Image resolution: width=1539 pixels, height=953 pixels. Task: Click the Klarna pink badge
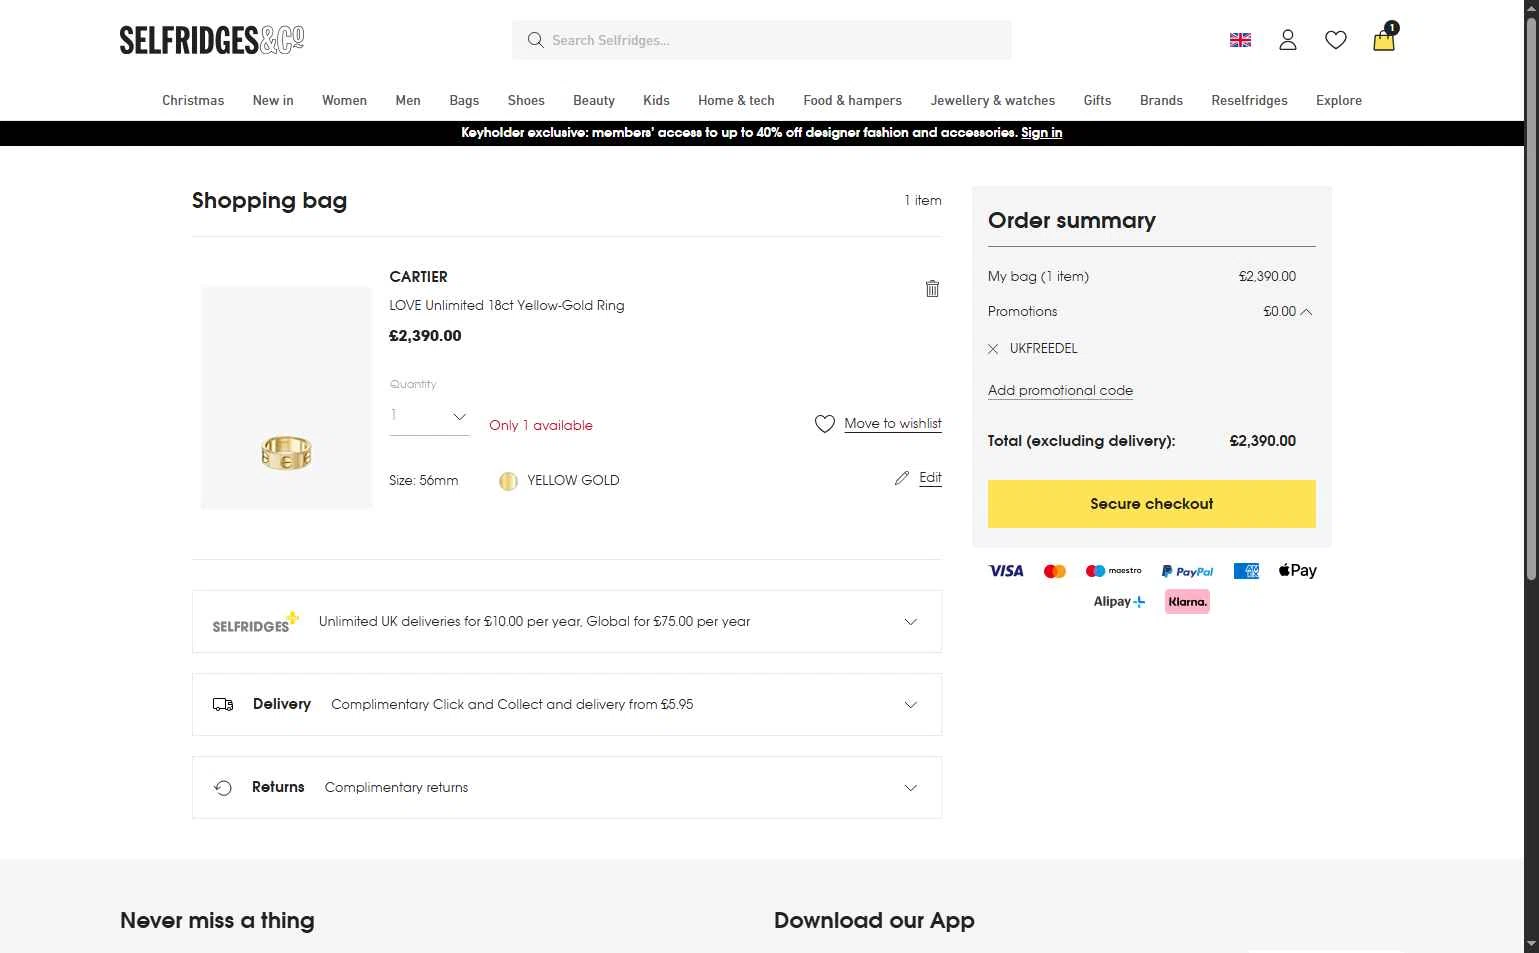coord(1187,601)
